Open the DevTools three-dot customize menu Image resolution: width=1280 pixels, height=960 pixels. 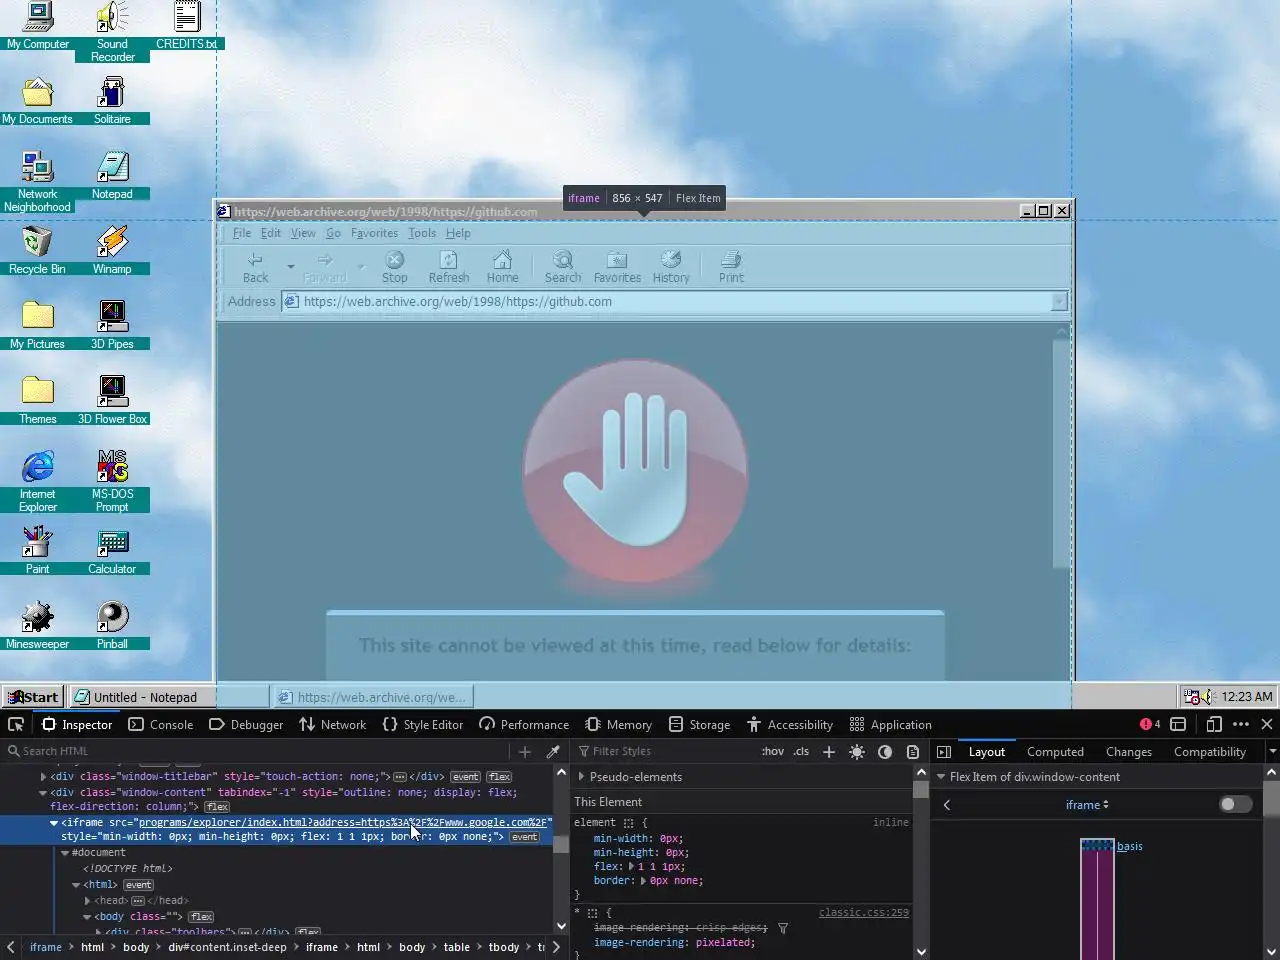(x=1241, y=724)
